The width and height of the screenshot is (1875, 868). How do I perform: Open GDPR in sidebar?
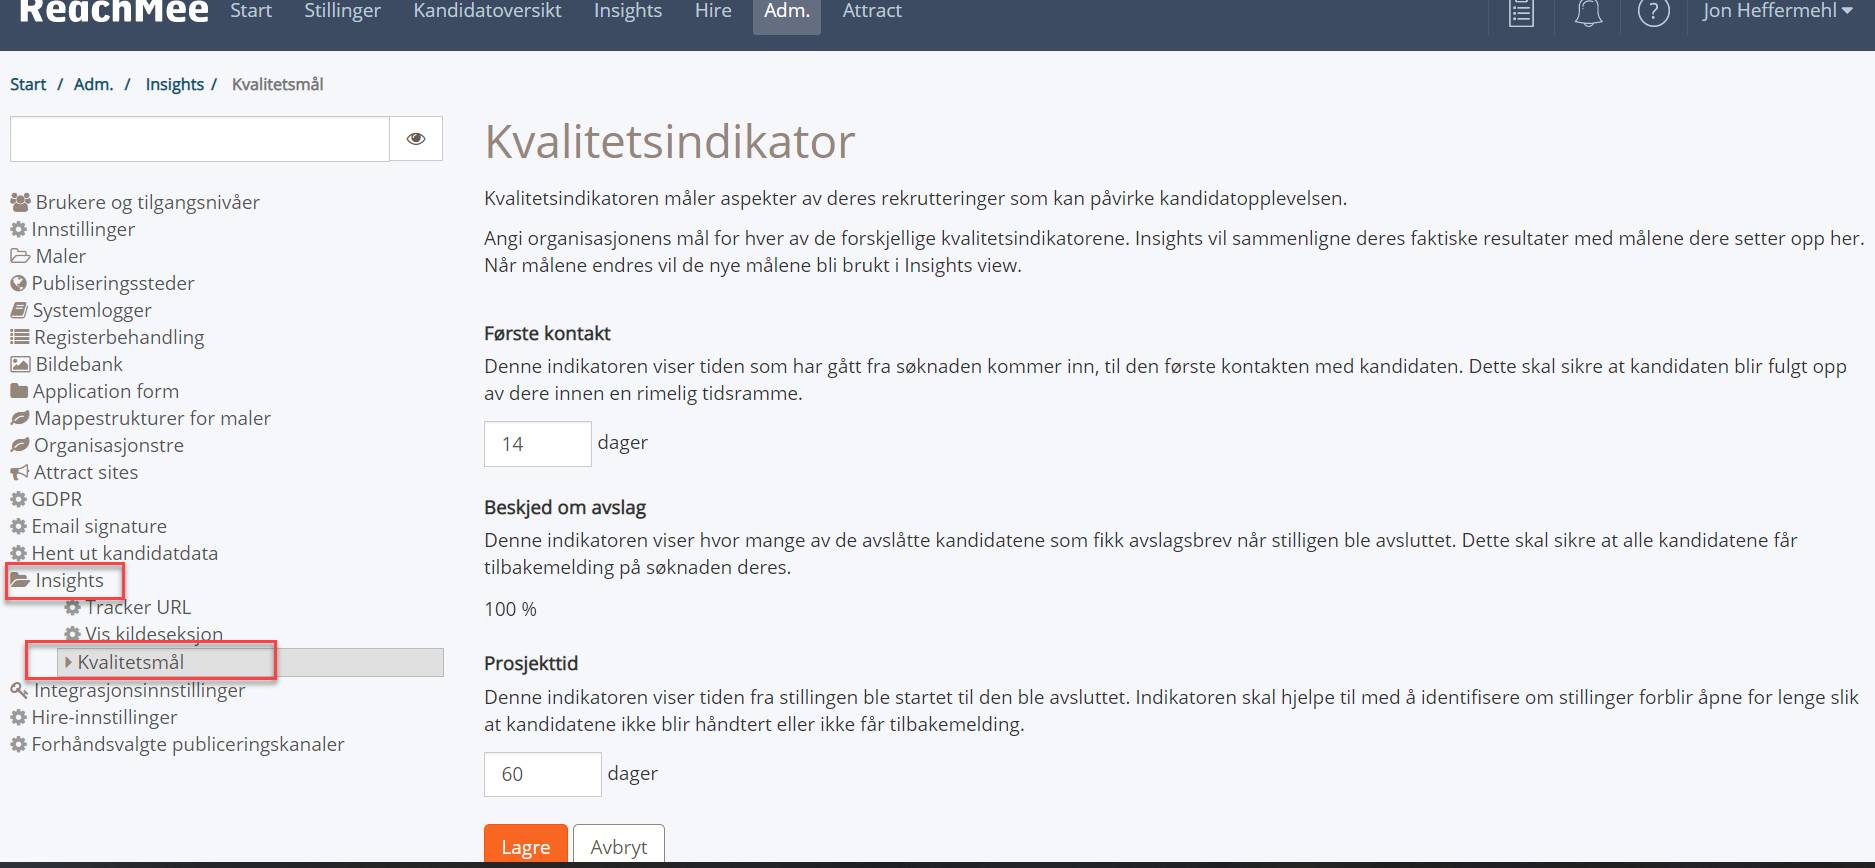pyautogui.click(x=57, y=499)
